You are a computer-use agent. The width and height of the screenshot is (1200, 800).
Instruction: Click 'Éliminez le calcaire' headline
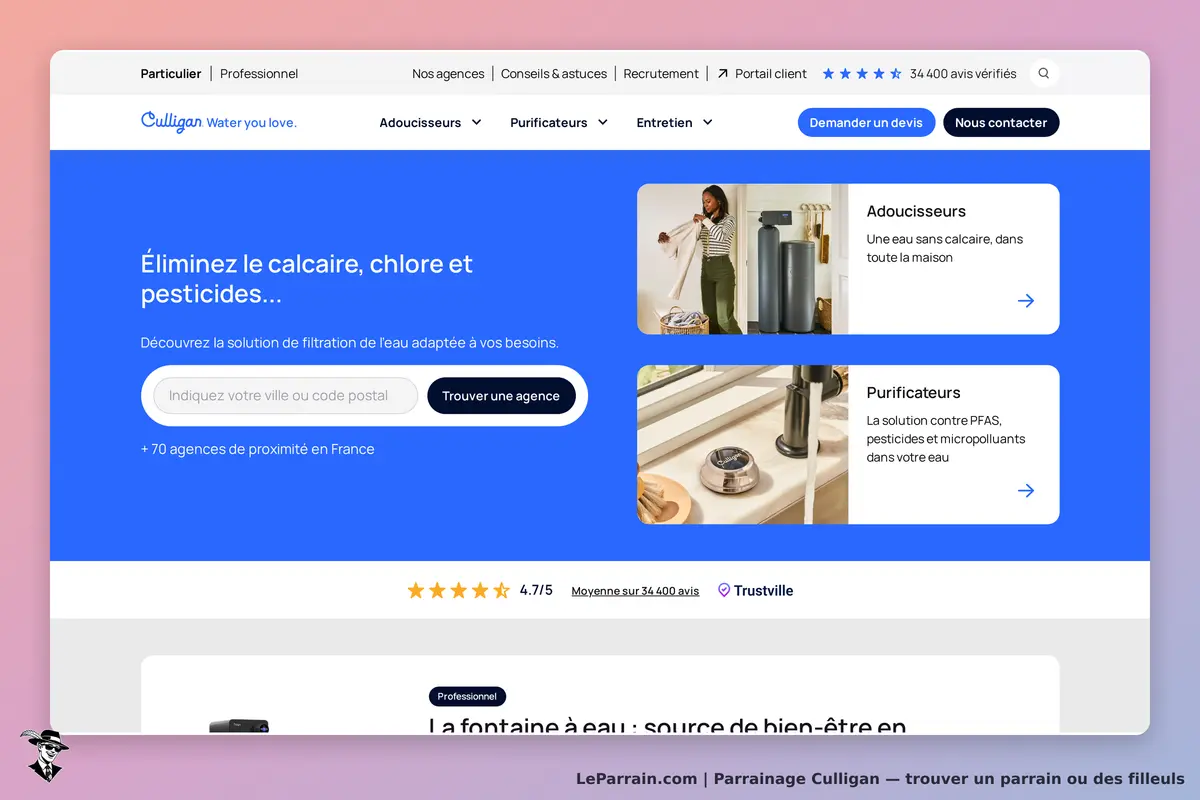pos(307,279)
